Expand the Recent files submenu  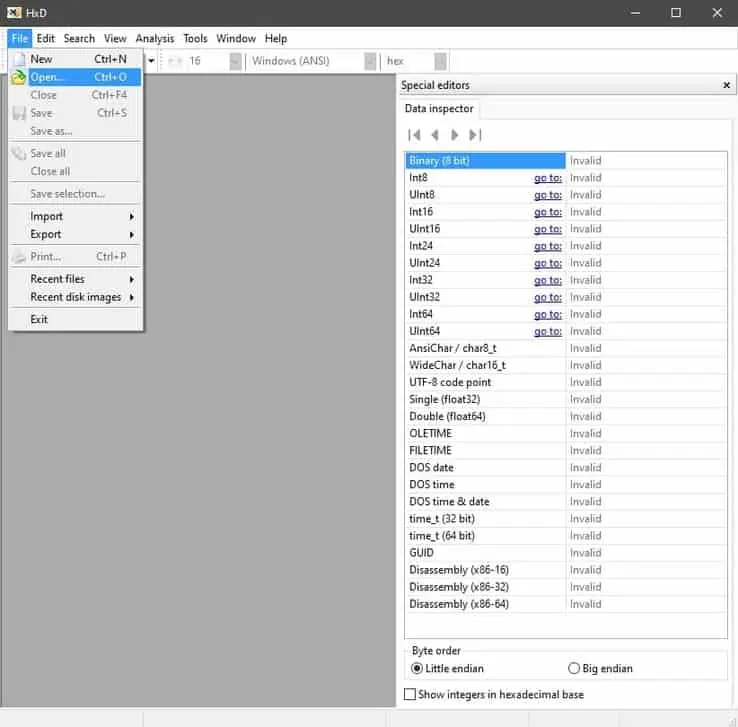[x=75, y=279]
